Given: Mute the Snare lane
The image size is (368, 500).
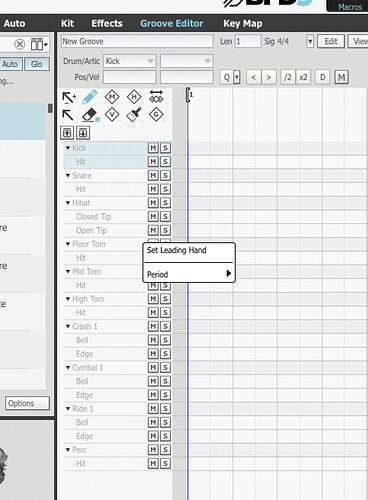Looking at the screenshot, I should (x=153, y=175).
